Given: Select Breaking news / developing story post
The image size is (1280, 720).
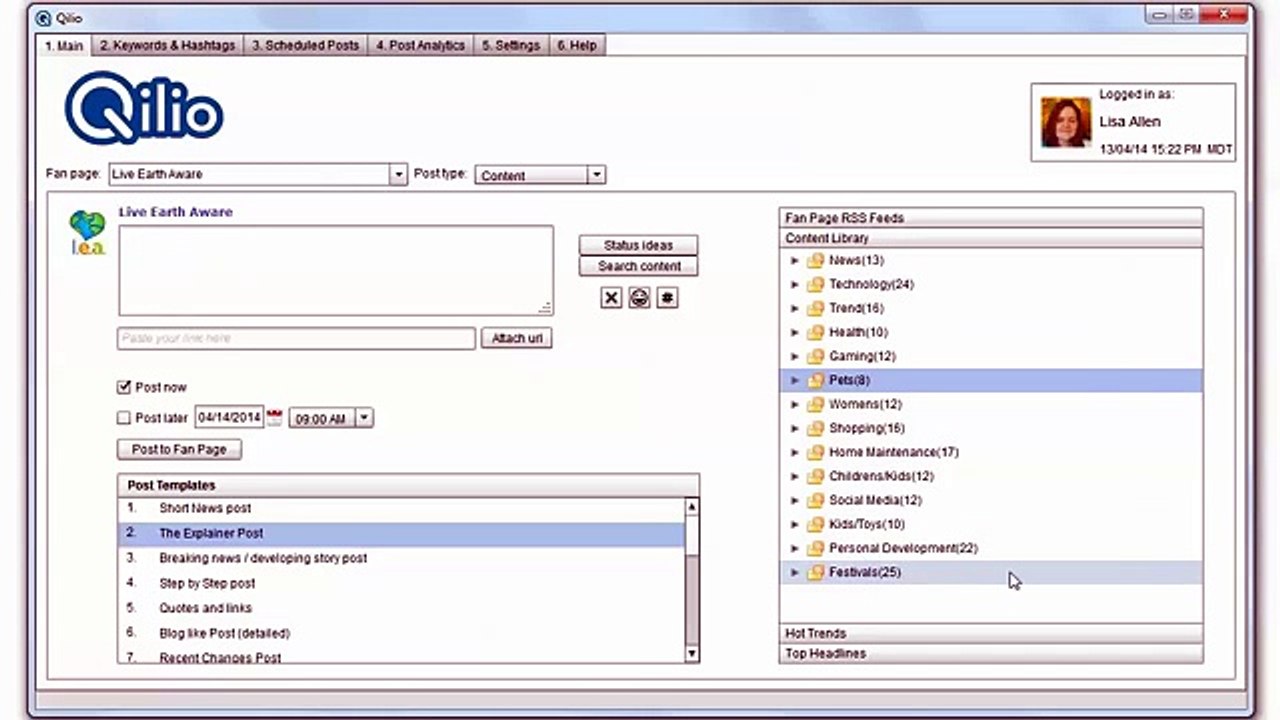Looking at the screenshot, I should point(401,558).
